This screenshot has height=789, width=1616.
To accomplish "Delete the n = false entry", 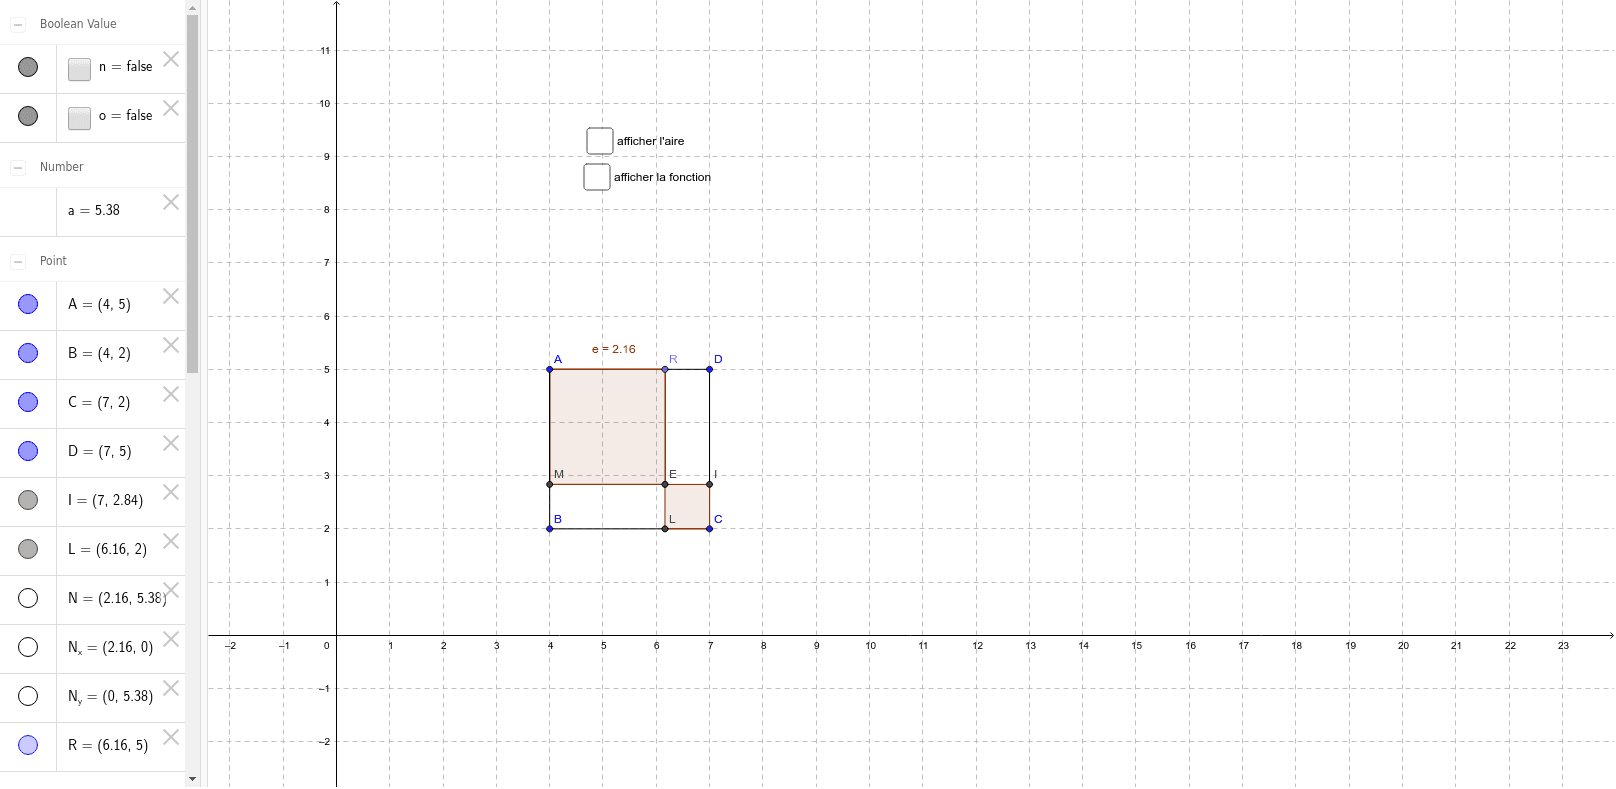I will (x=171, y=59).
